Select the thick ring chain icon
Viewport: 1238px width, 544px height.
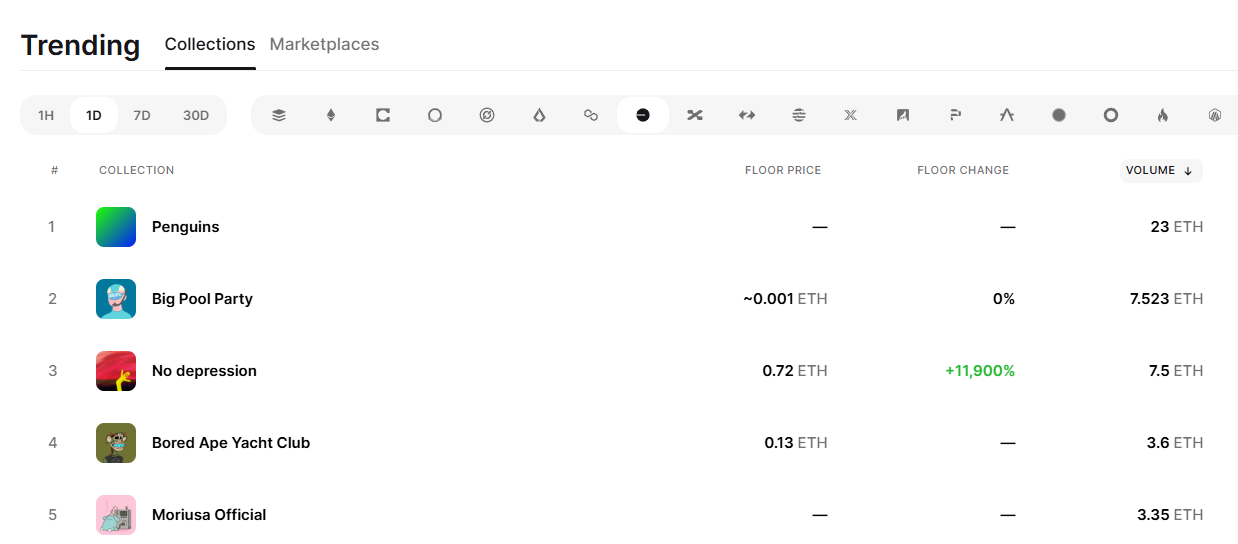pos(1111,115)
